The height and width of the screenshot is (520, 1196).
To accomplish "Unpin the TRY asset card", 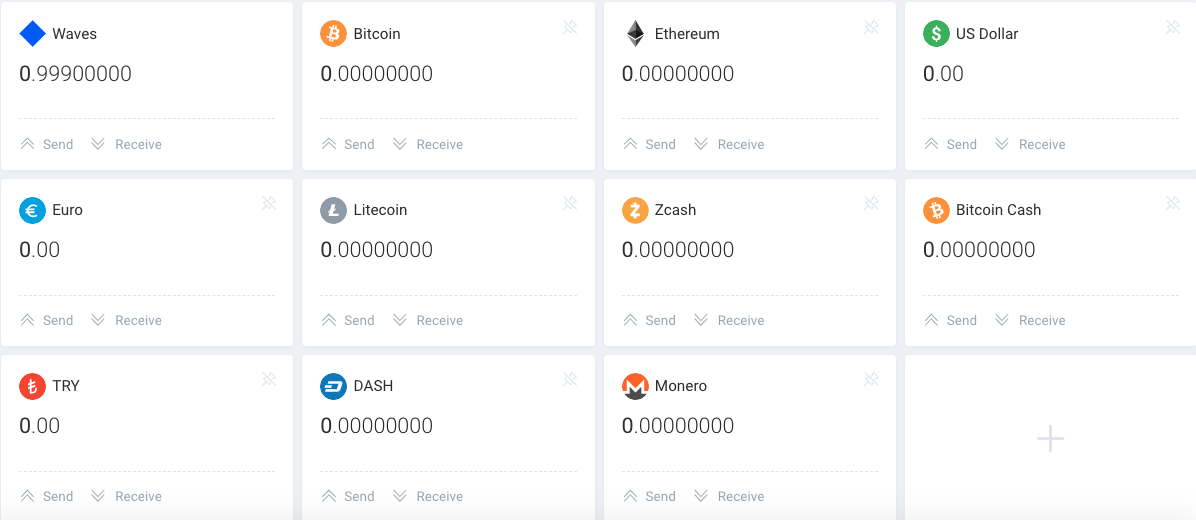I will pos(269,379).
